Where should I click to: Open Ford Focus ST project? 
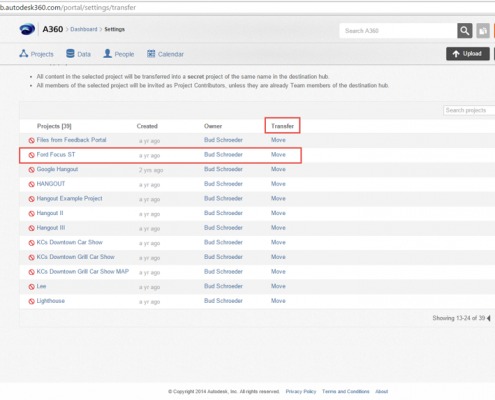coord(56,155)
